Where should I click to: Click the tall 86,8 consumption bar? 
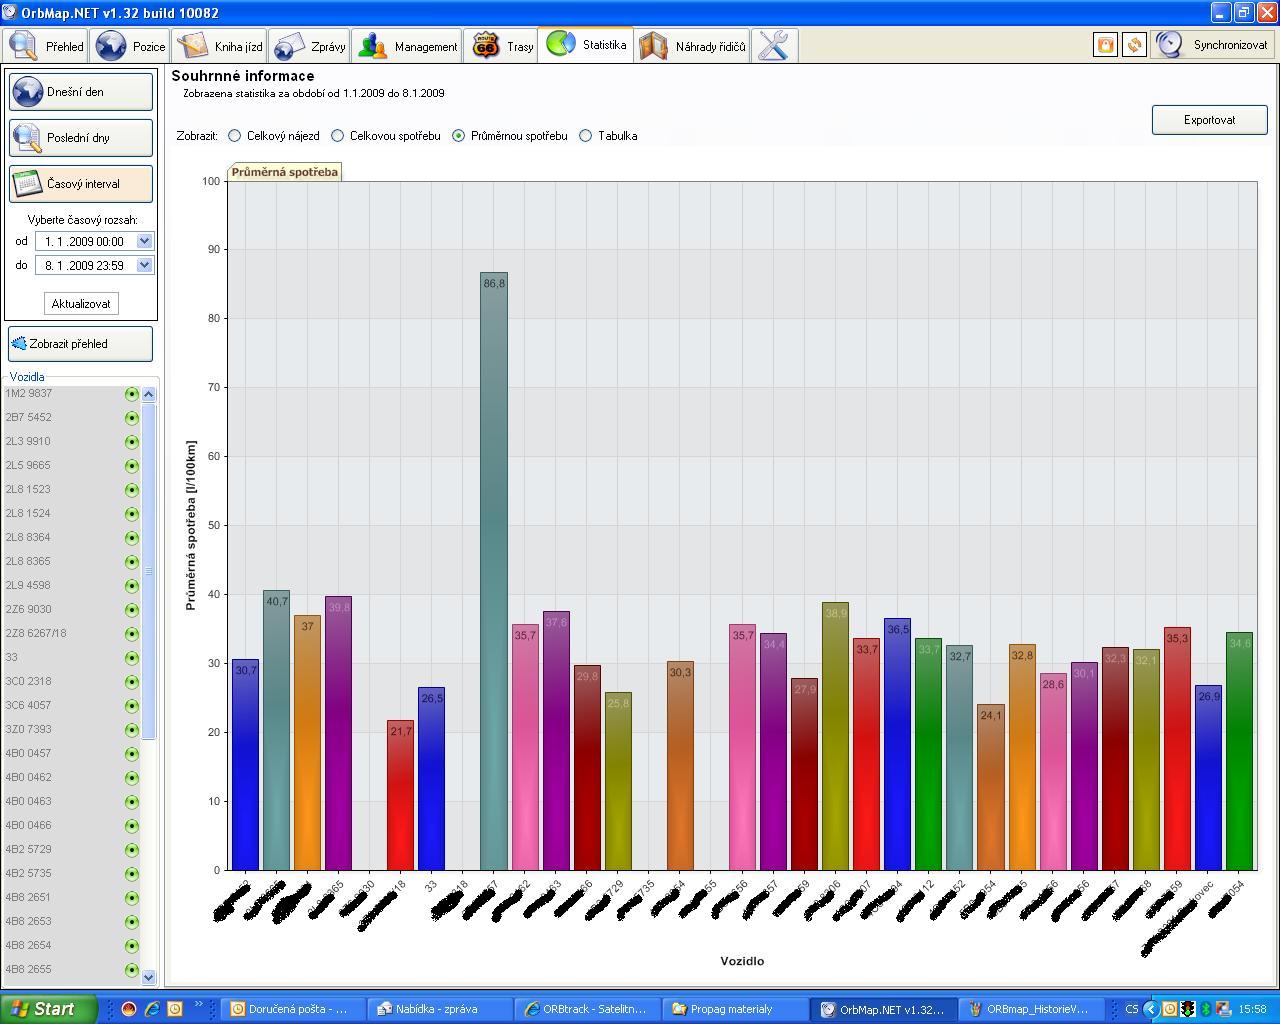(x=494, y=570)
